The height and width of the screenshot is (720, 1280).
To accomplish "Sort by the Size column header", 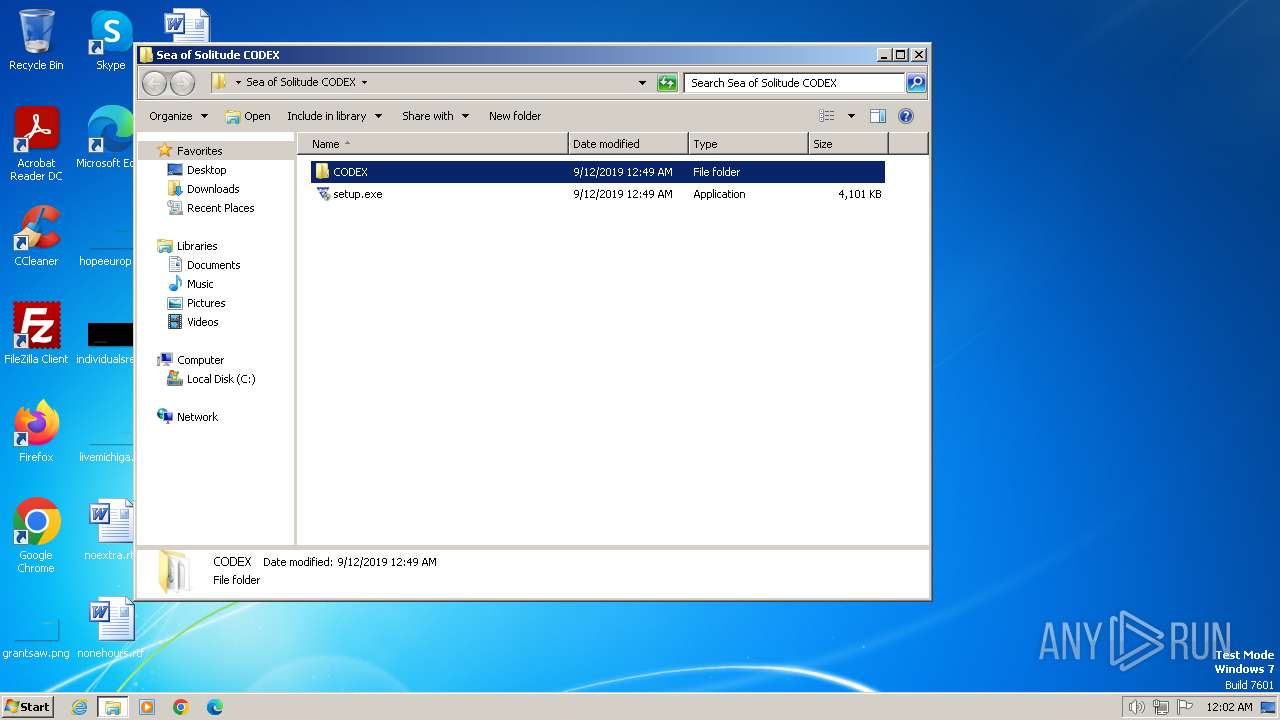I will (848, 144).
